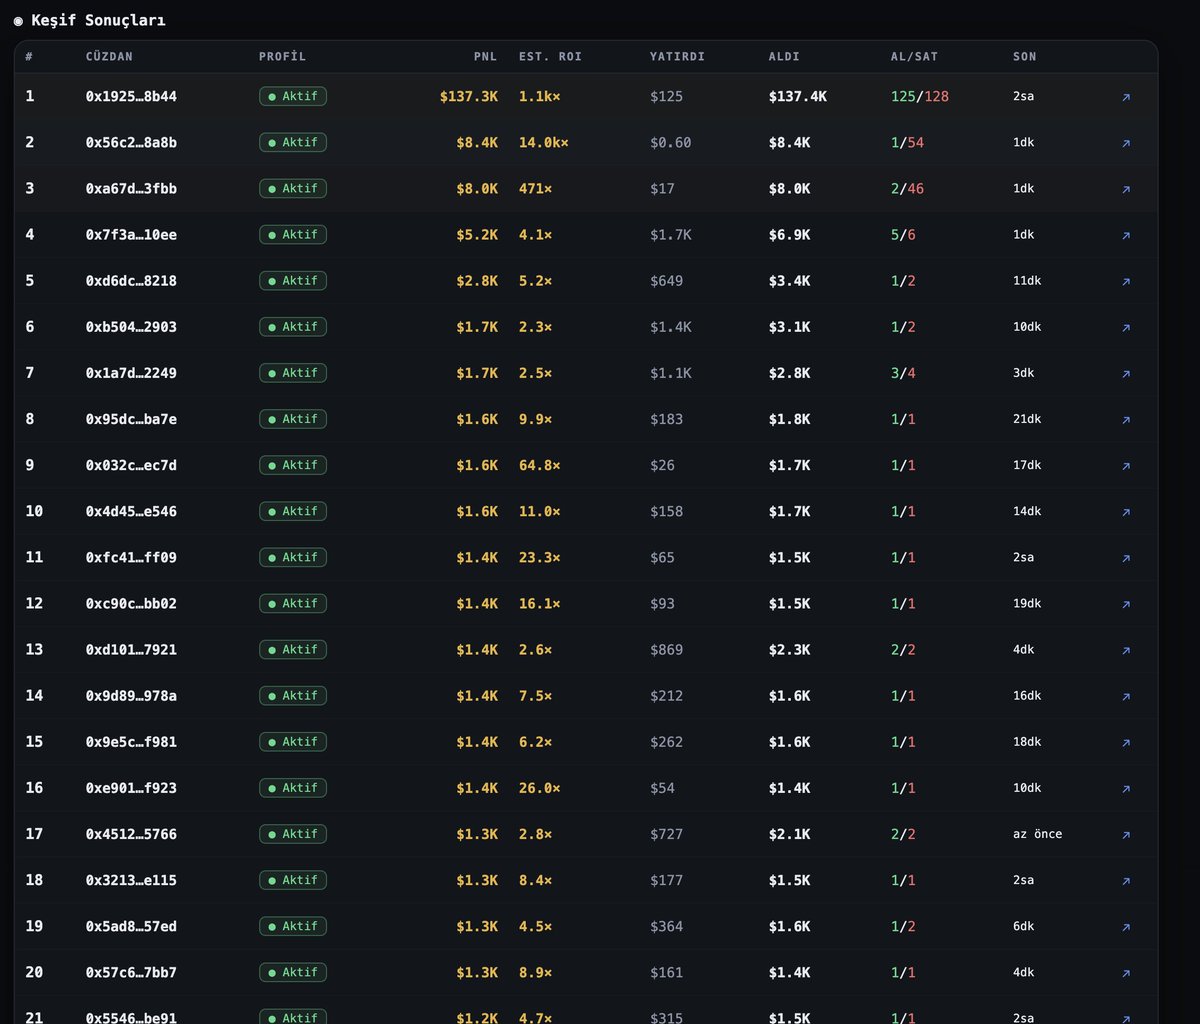The height and width of the screenshot is (1024, 1200).
Task: Open external link arrow for wallet 0x4d45…e546
Action: (1126, 512)
